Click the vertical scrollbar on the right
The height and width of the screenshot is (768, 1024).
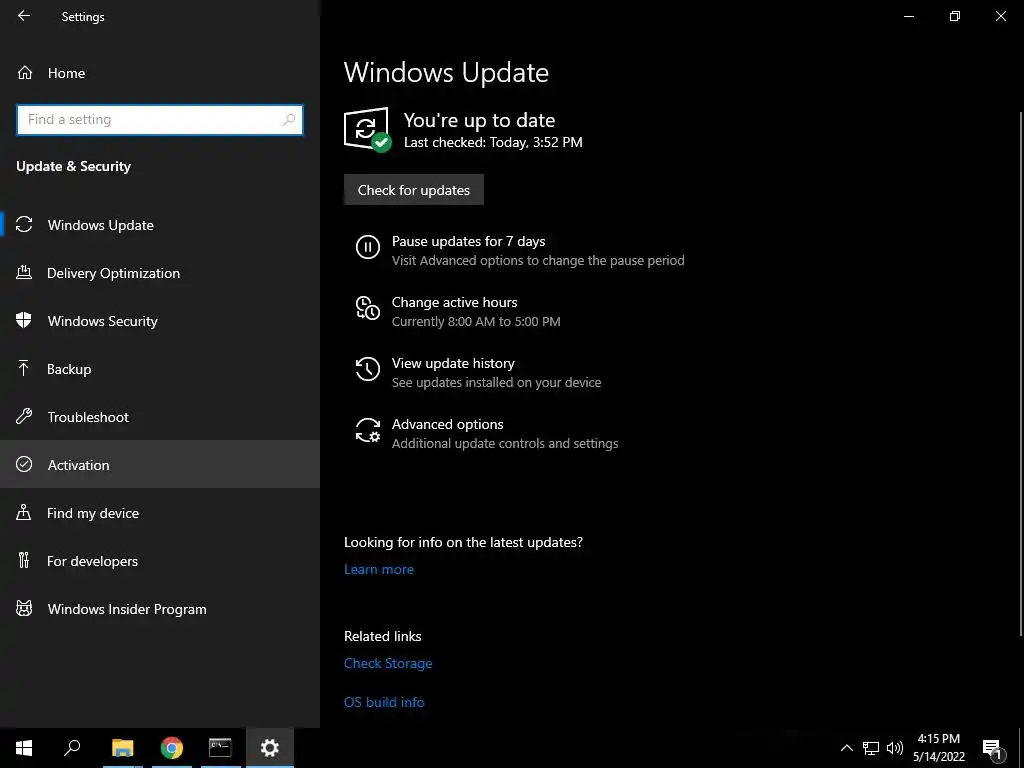1020,372
